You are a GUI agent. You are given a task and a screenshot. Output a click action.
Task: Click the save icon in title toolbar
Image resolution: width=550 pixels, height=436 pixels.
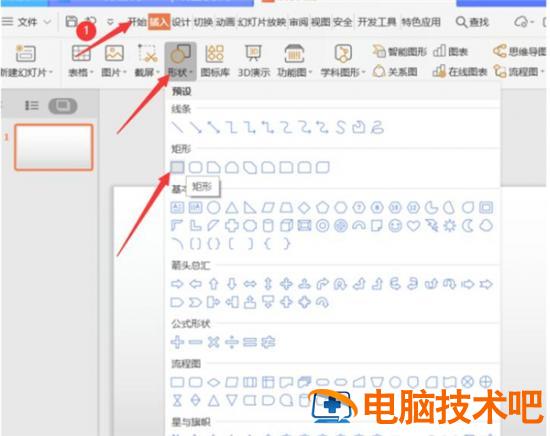coord(71,22)
